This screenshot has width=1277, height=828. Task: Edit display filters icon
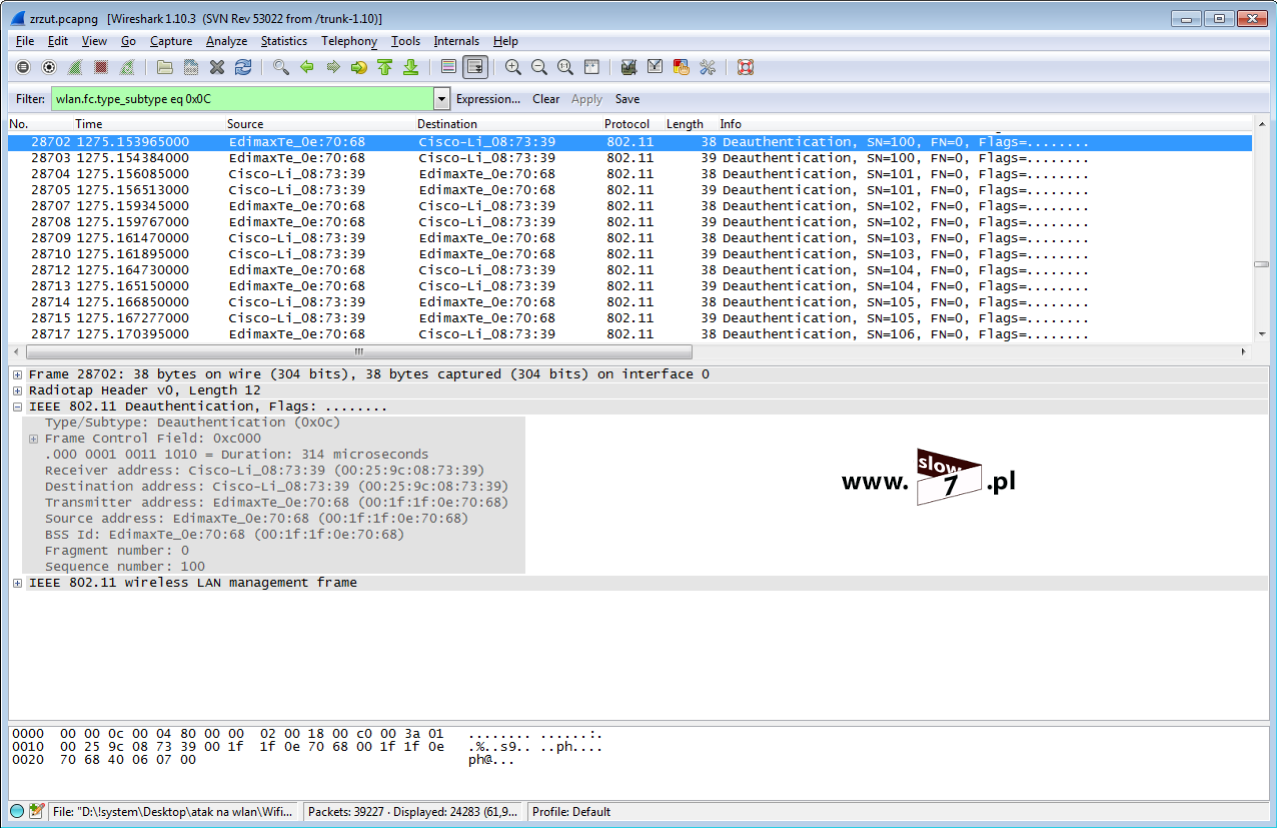tap(655, 67)
